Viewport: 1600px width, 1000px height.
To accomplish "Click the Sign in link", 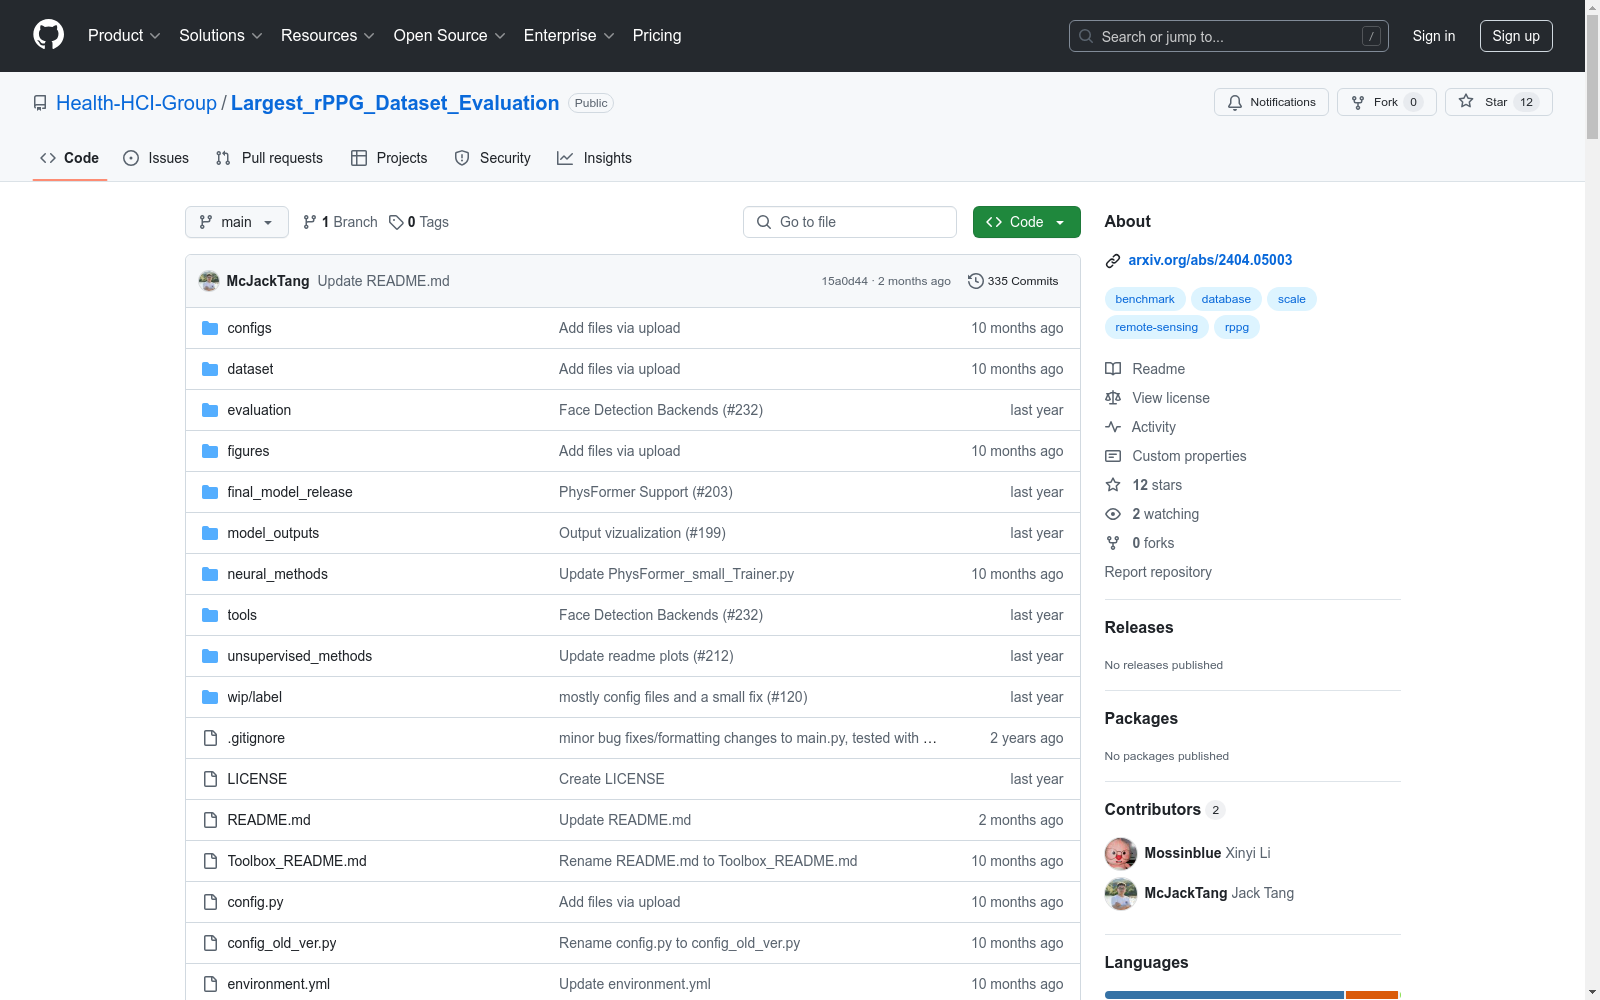I will (1434, 36).
